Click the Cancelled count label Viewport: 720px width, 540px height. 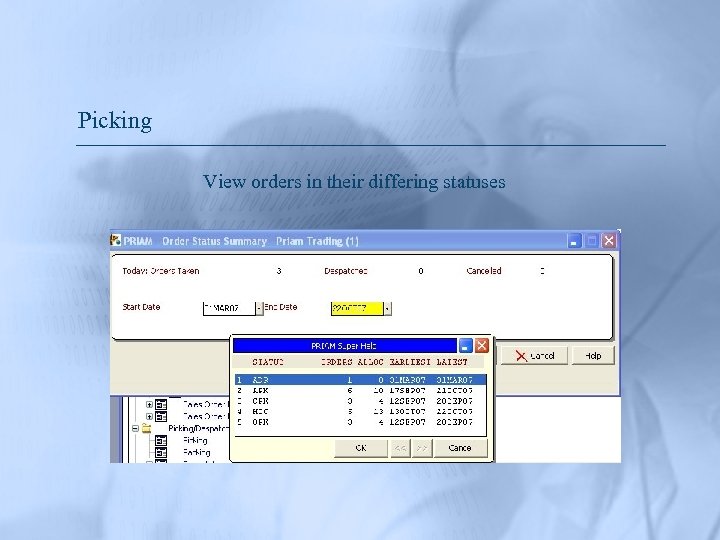coord(484,271)
